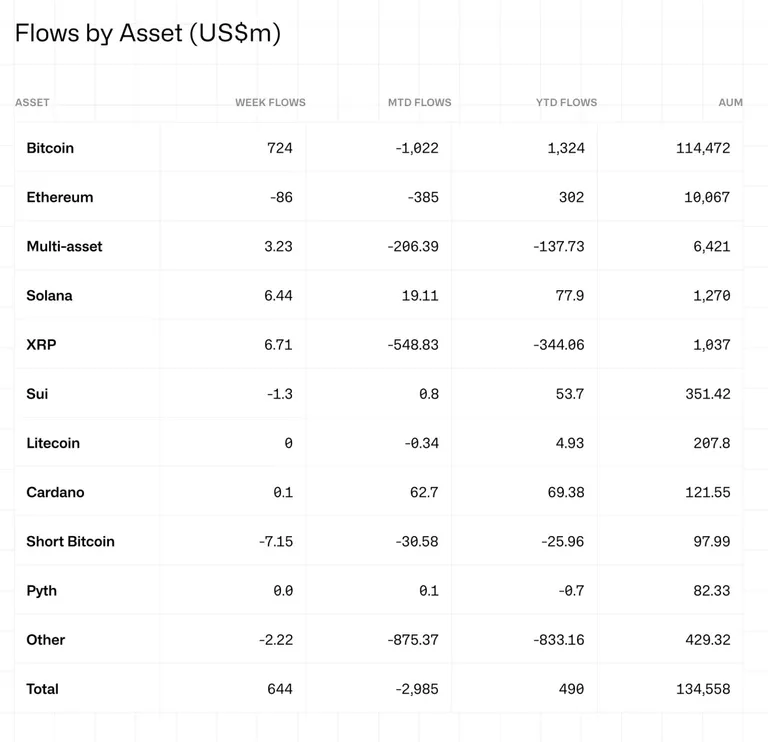Click Total MTD flows value -2,985
768x742 pixels.
click(x=417, y=689)
